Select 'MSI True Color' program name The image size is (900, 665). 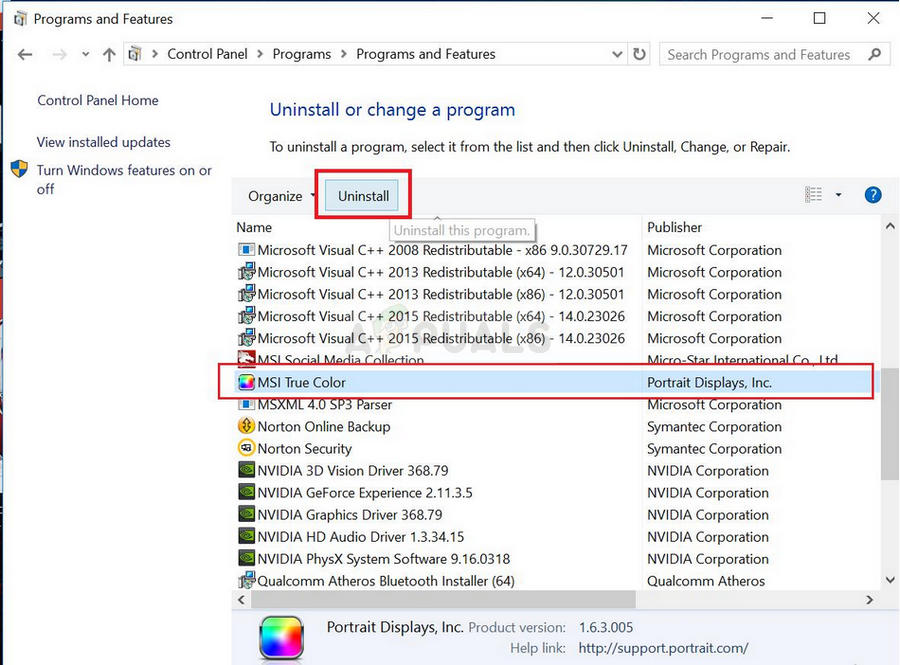point(301,382)
